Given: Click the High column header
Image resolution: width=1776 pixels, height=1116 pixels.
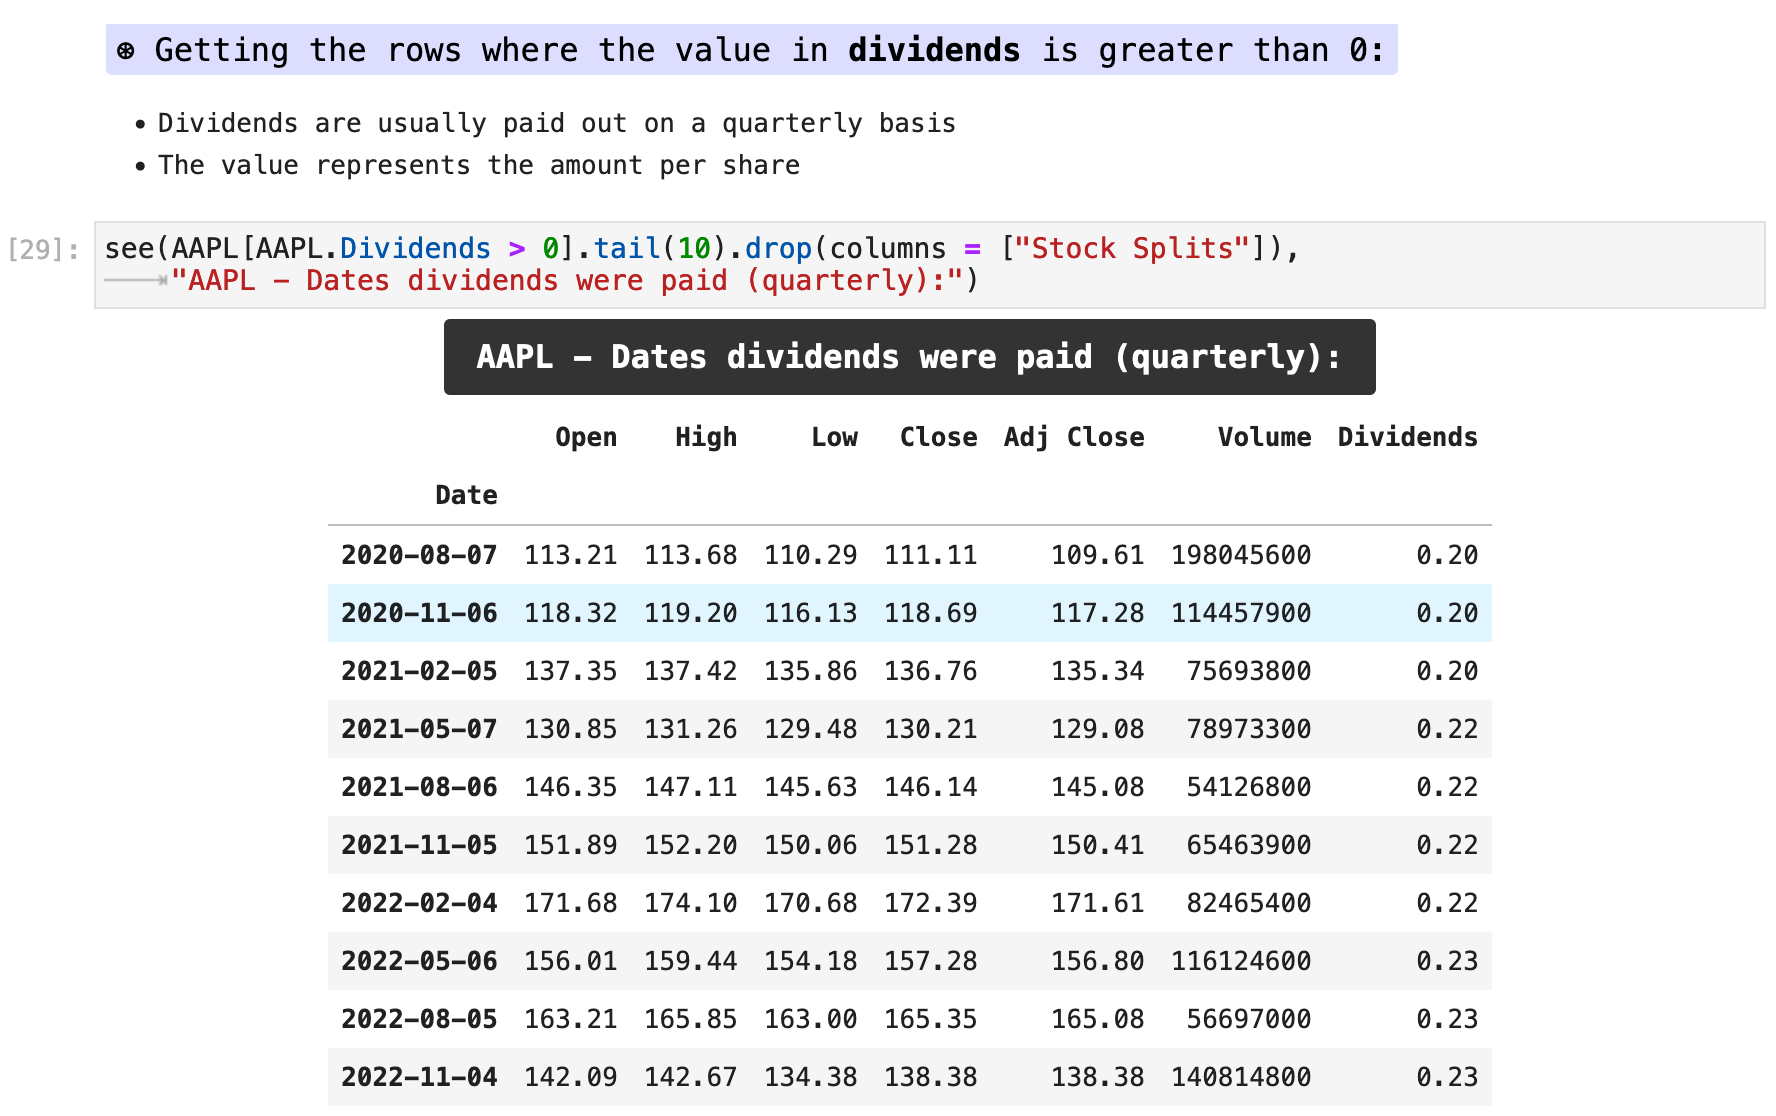Looking at the screenshot, I should pos(706,437).
